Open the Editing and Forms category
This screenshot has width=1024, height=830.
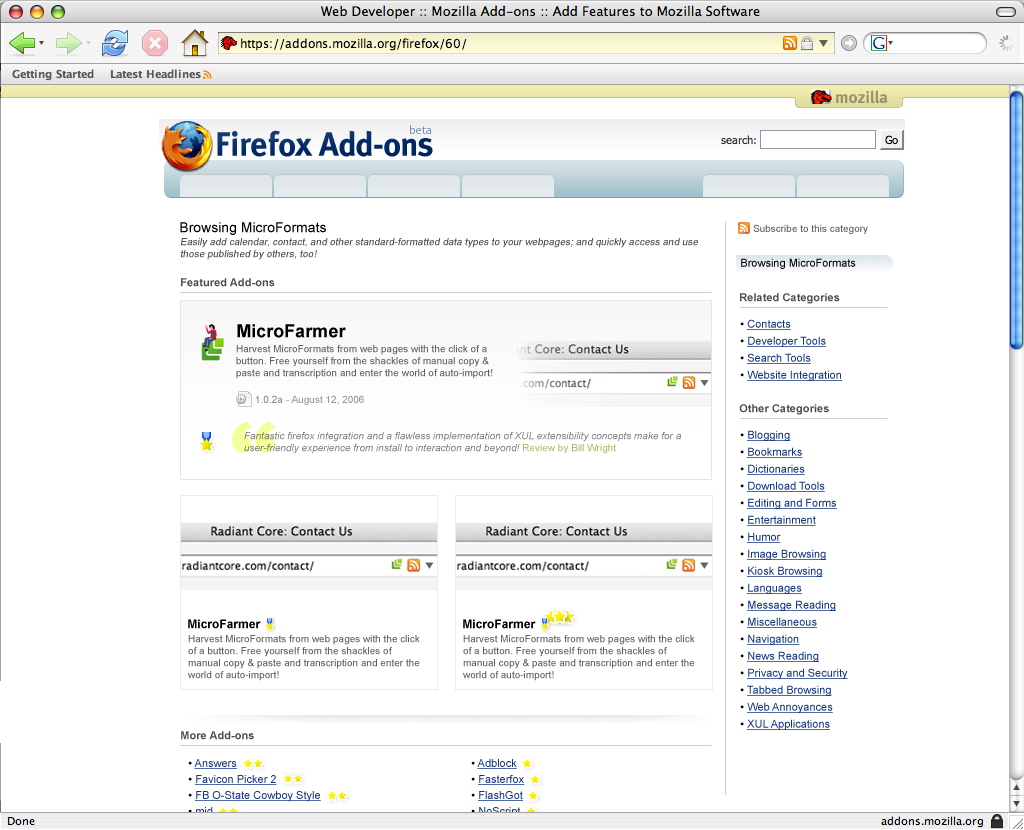pos(792,503)
